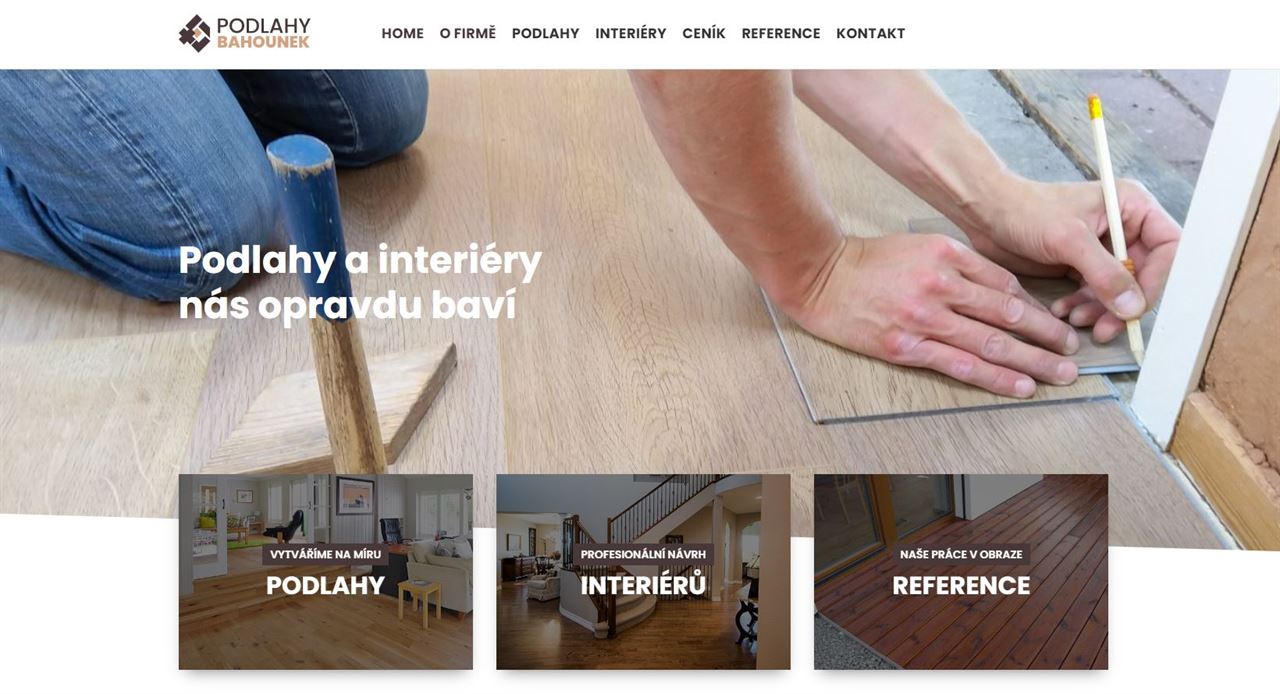Go to the KONTAKT page
Screen dimensions: 1280x694
871,33
